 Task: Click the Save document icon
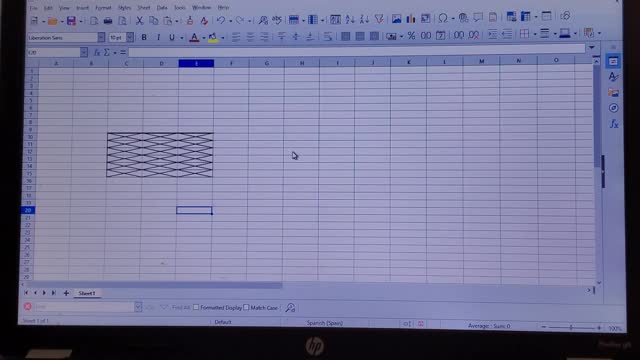[71, 20]
